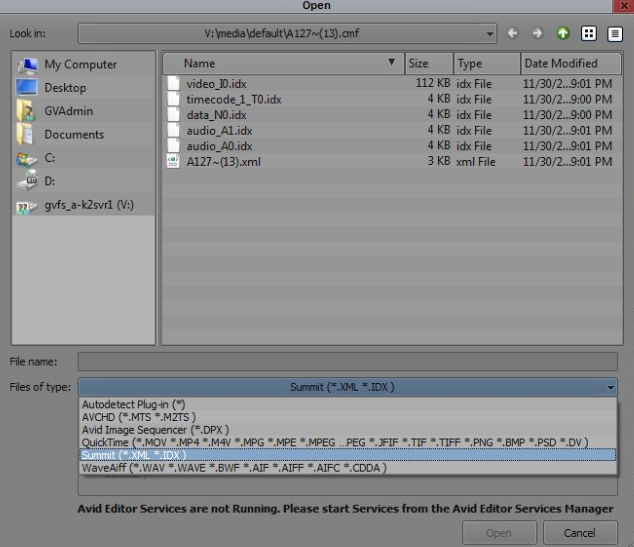The width and height of the screenshot is (634, 547).
Task: Open GVAdmin folder icon in sidebar
Action: point(25,111)
